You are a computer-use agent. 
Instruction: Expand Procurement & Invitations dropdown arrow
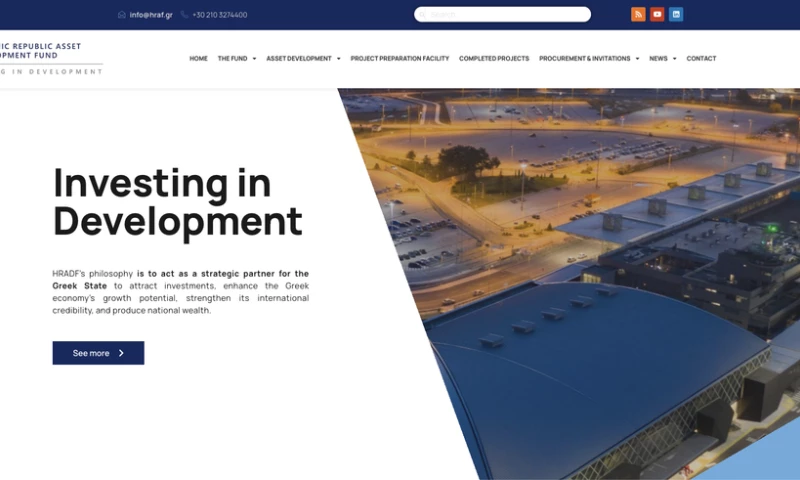(637, 59)
